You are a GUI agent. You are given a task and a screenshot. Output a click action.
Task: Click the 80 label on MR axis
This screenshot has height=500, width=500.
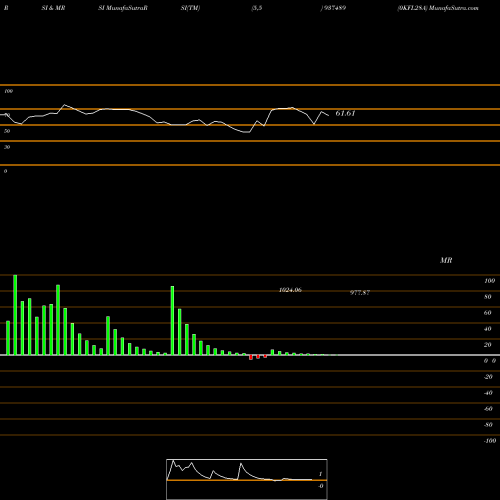pos(488,297)
